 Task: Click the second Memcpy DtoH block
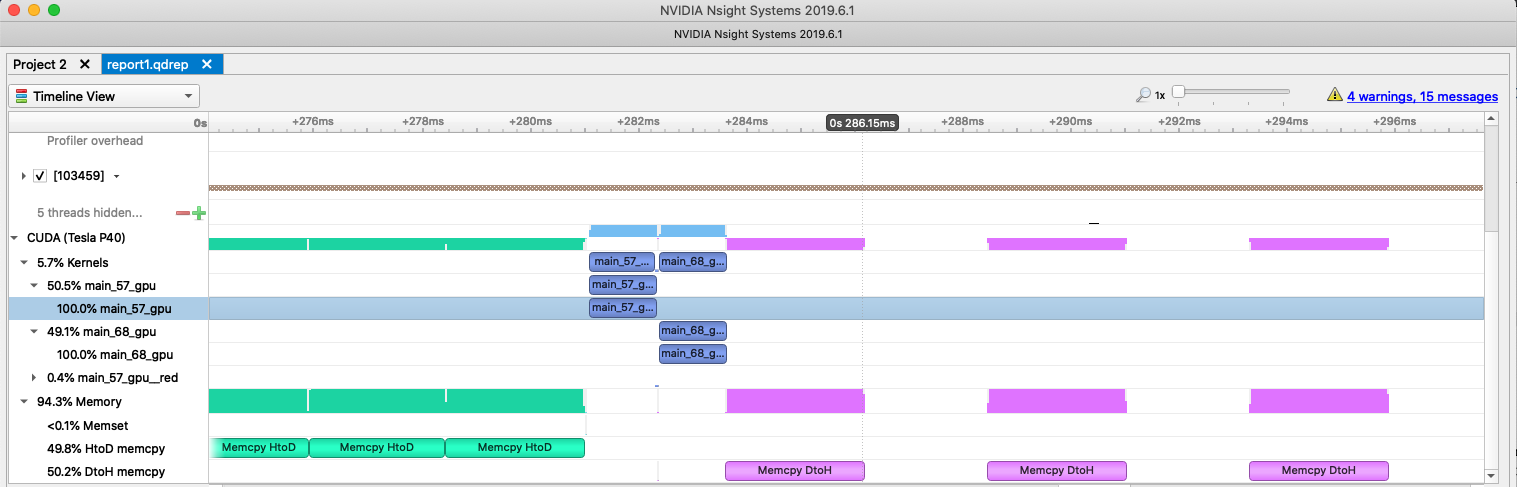pyautogui.click(x=1057, y=471)
